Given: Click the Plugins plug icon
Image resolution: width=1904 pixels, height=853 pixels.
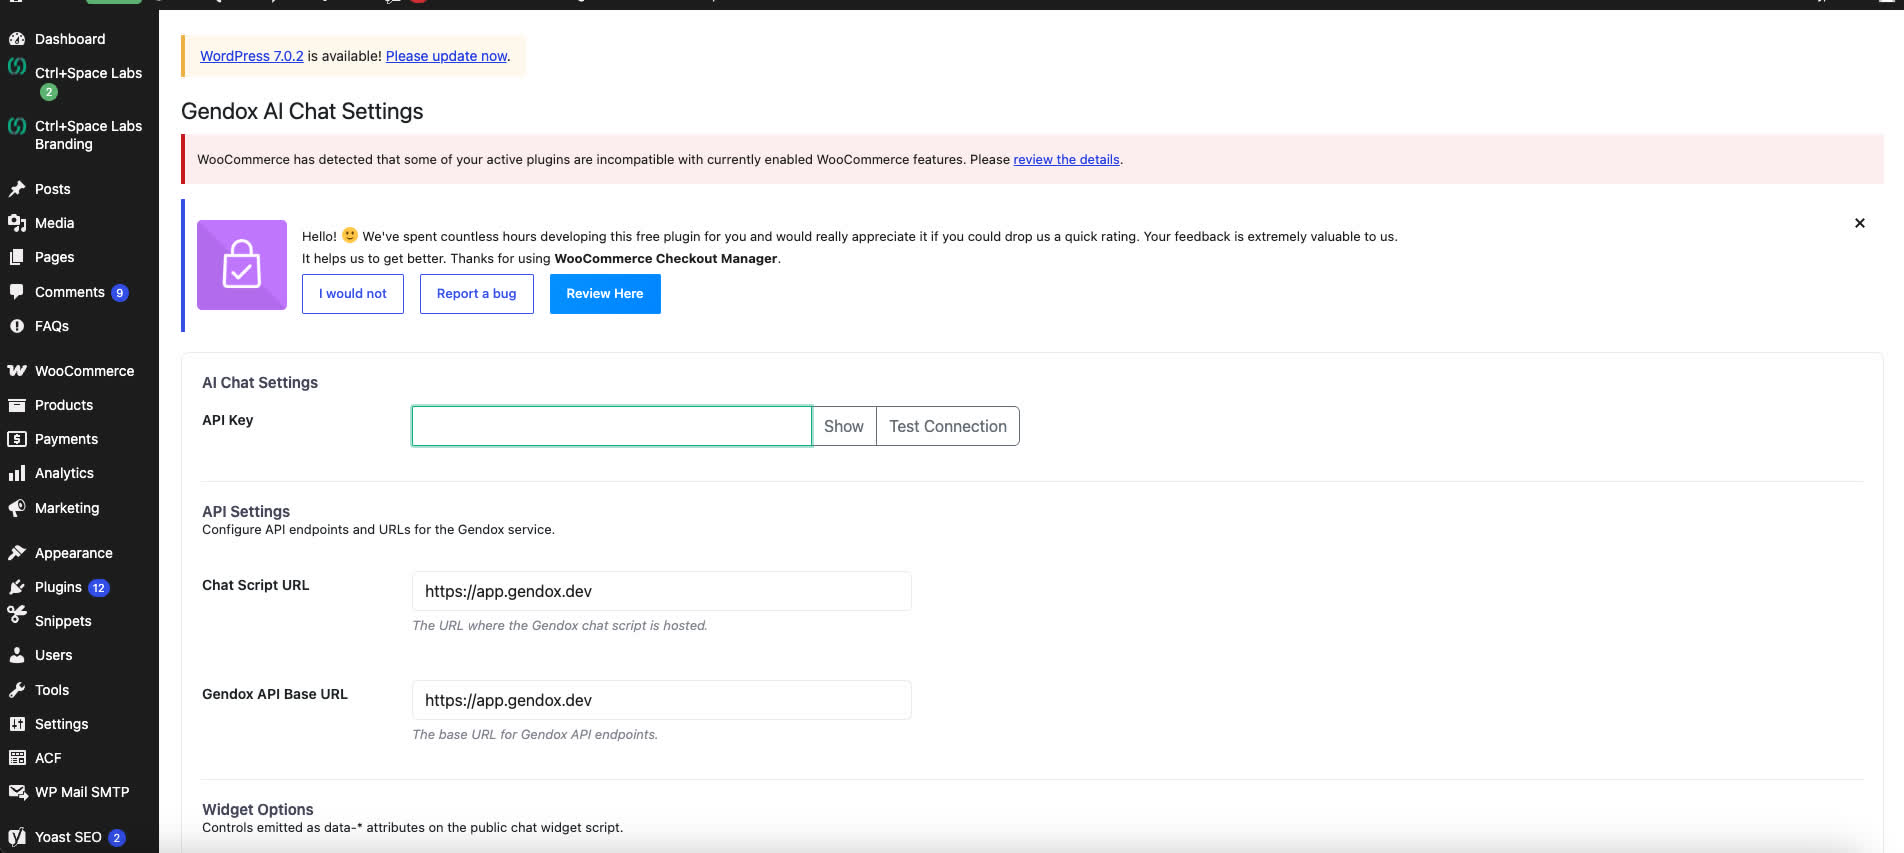Looking at the screenshot, I should [17, 587].
